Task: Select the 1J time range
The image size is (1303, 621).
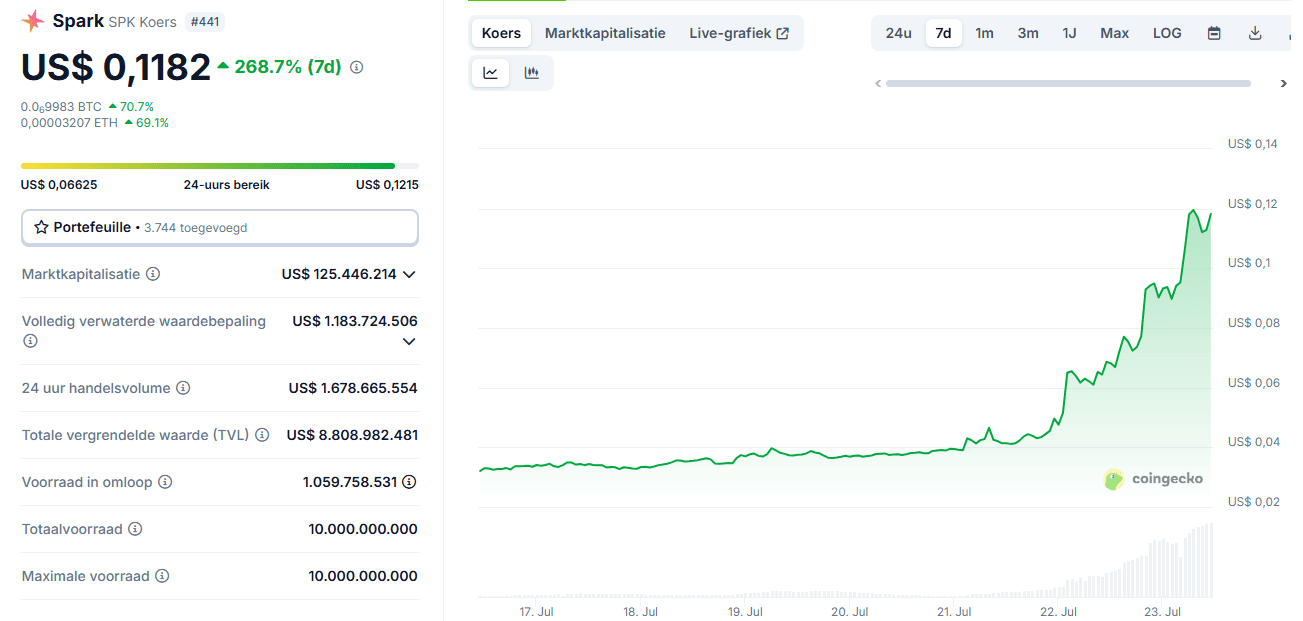Action: point(1070,33)
